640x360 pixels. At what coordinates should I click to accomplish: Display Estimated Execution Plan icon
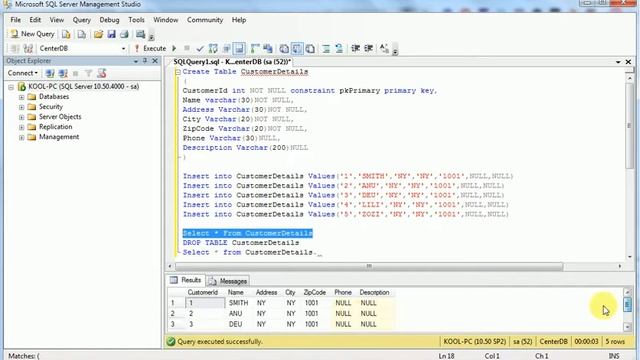(x=213, y=49)
